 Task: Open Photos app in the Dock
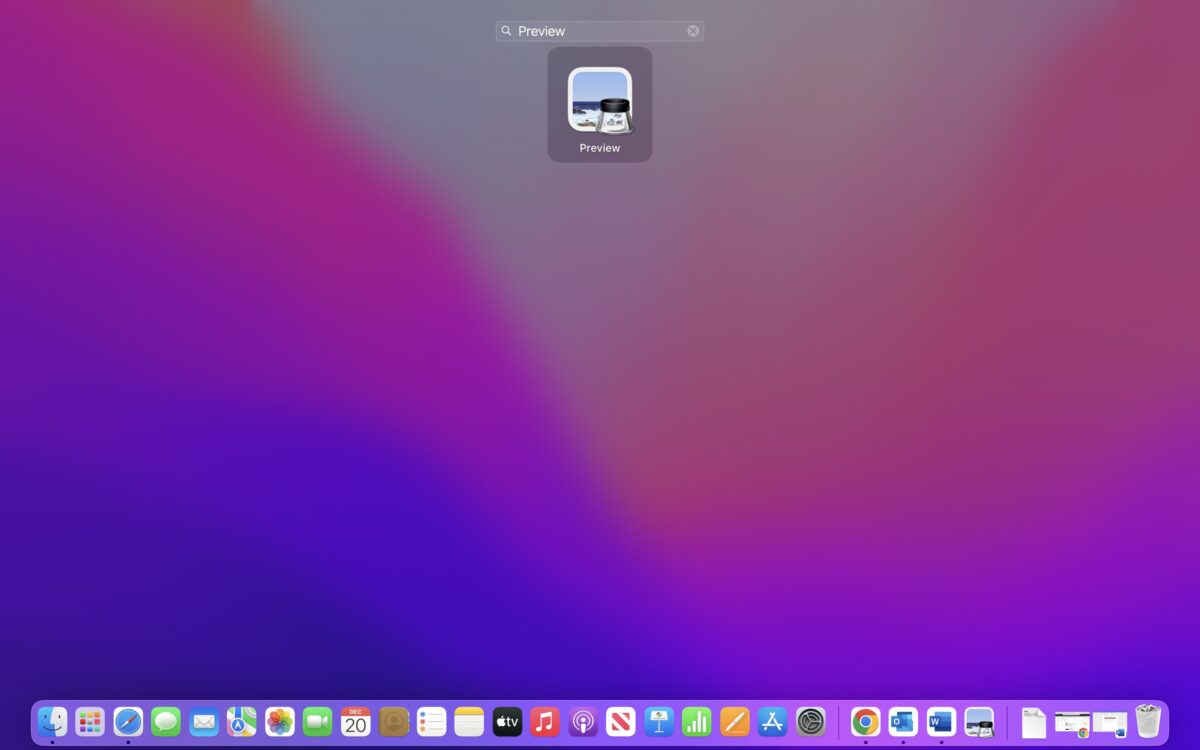[280, 721]
